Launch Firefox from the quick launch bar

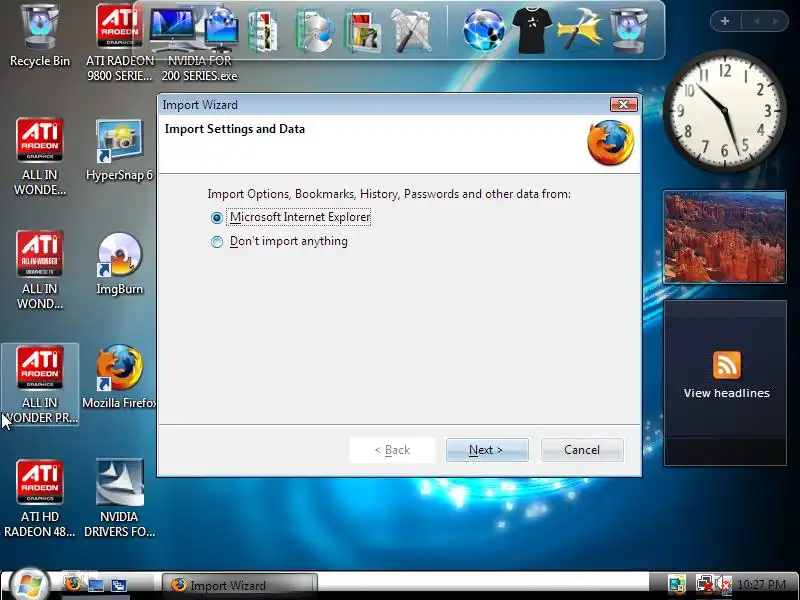[x=72, y=584]
